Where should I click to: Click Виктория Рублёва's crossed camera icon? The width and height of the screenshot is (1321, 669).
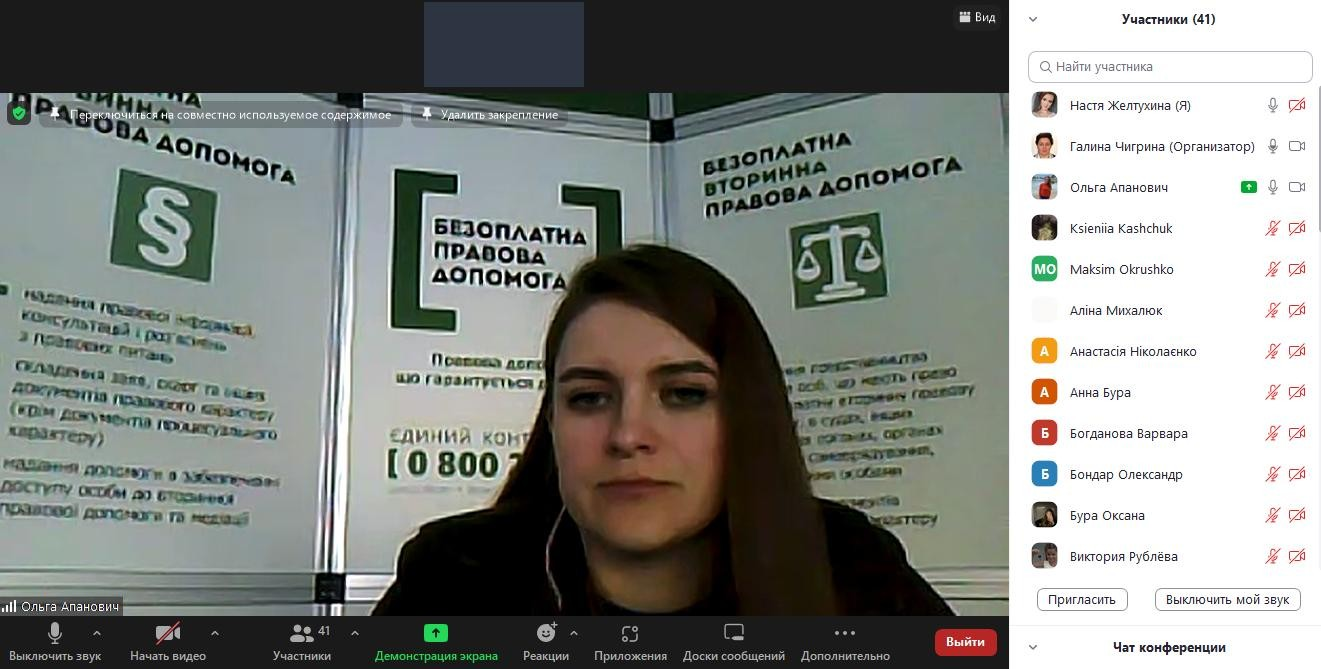pos(1297,556)
